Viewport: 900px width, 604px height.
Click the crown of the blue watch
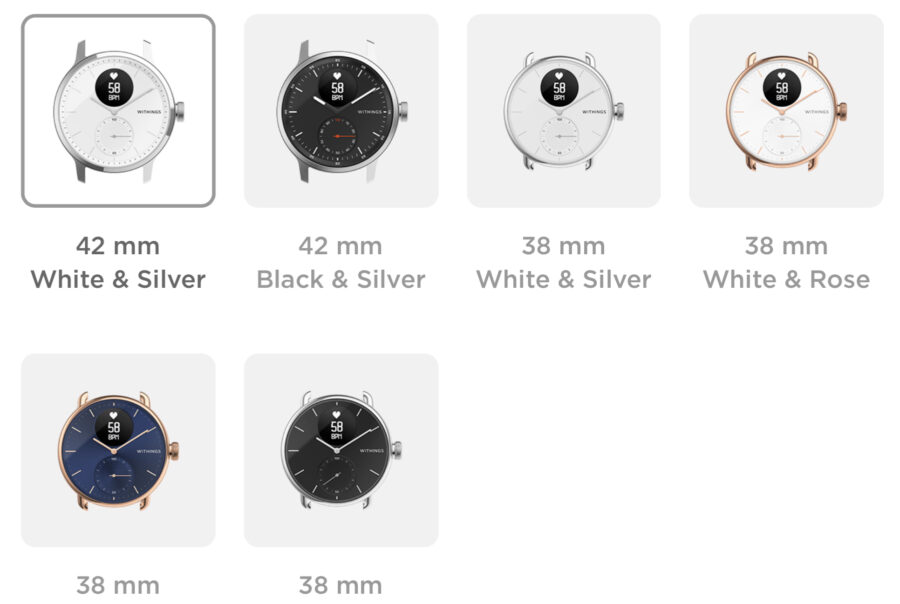(x=174, y=450)
